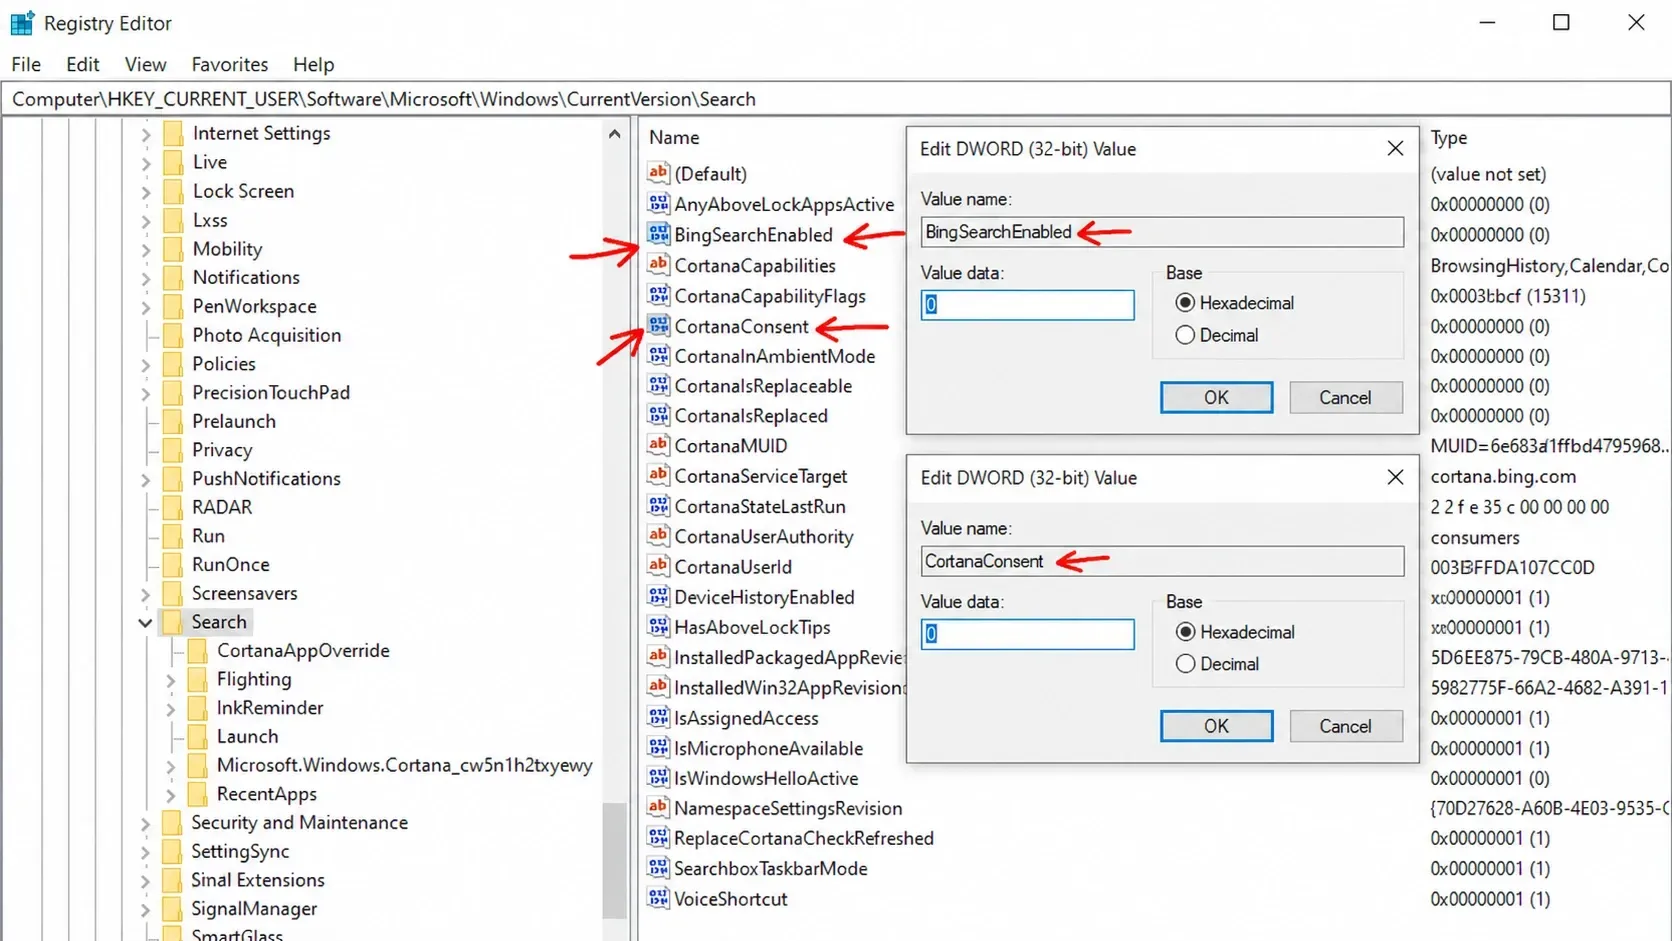This screenshot has width=1672, height=941.
Task: Click Cancel in the BingSearchEnabled dialog
Action: click(x=1345, y=397)
